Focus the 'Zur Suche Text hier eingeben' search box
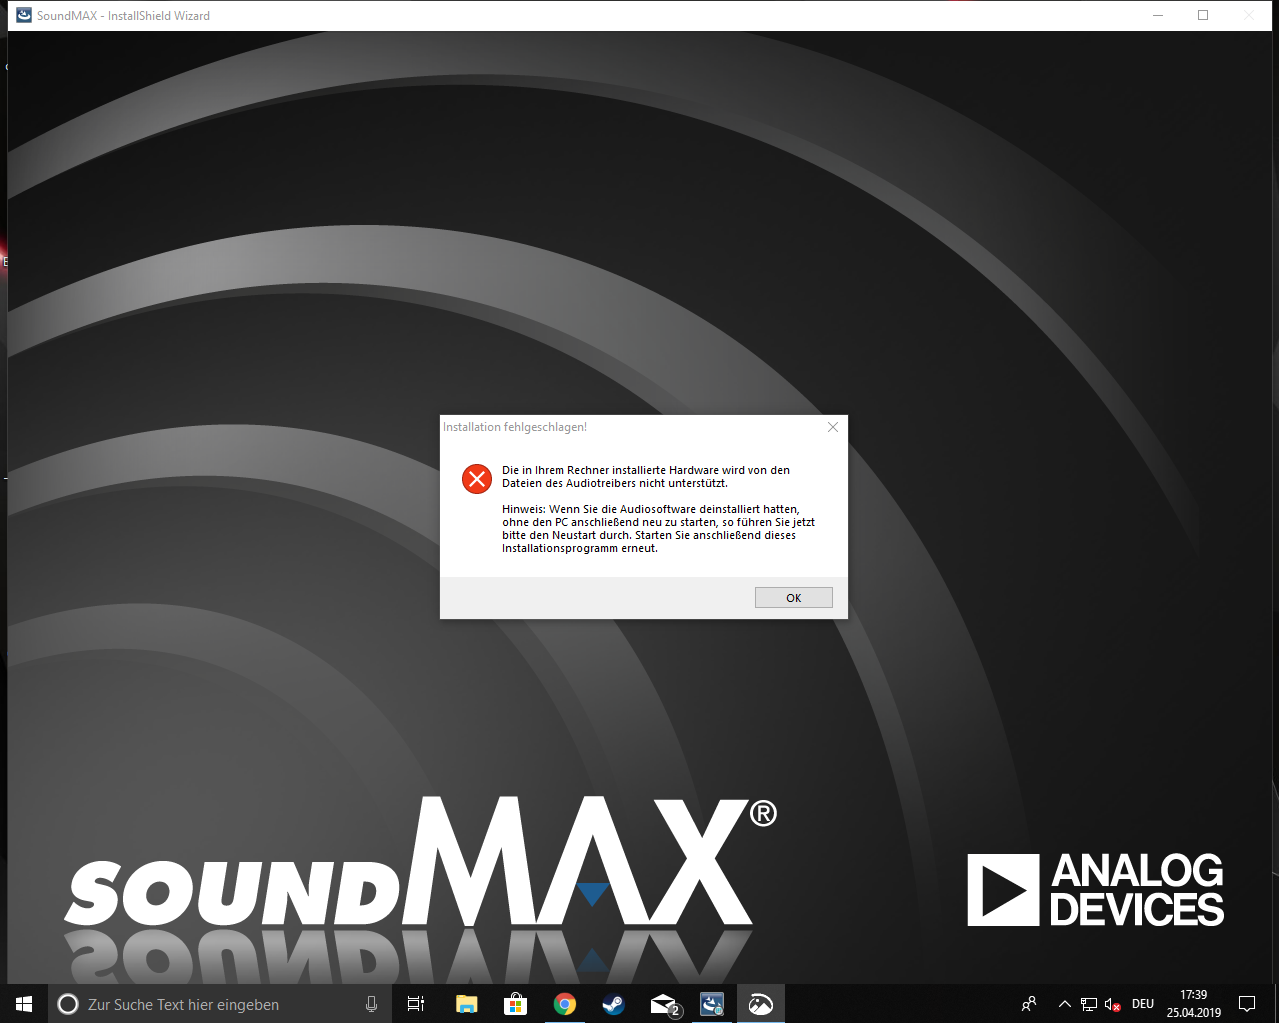 [x=219, y=1004]
